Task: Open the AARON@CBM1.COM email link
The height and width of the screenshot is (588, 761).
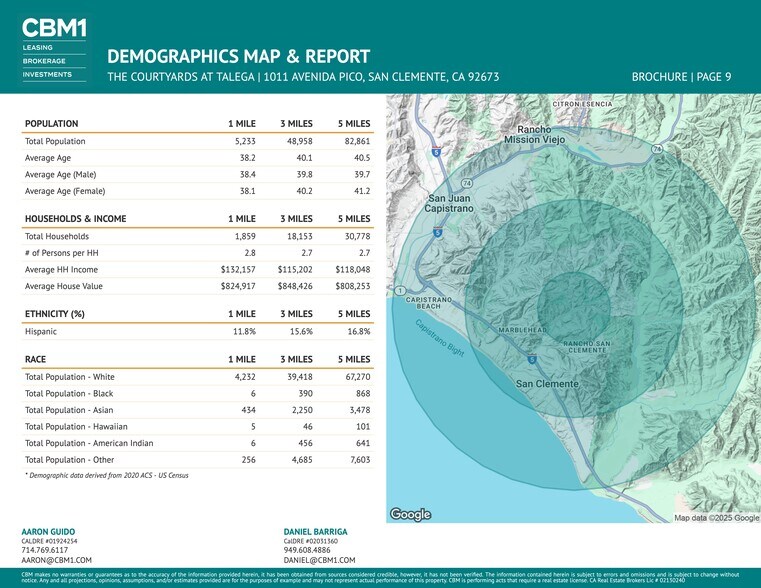Action: click(56, 561)
